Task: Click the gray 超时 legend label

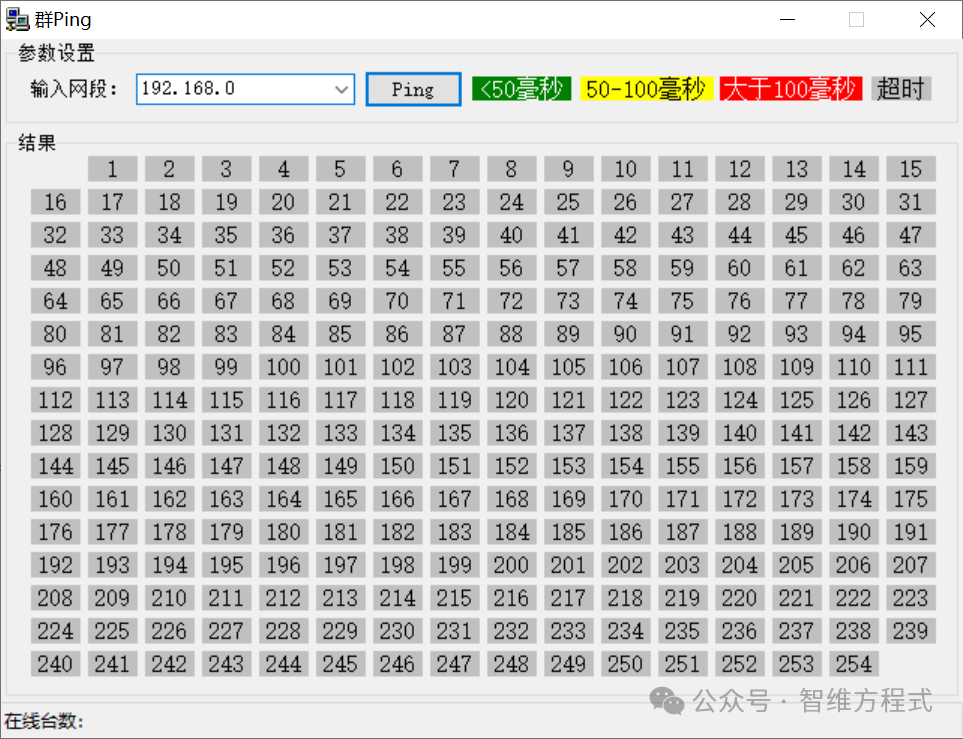Action: pos(900,89)
